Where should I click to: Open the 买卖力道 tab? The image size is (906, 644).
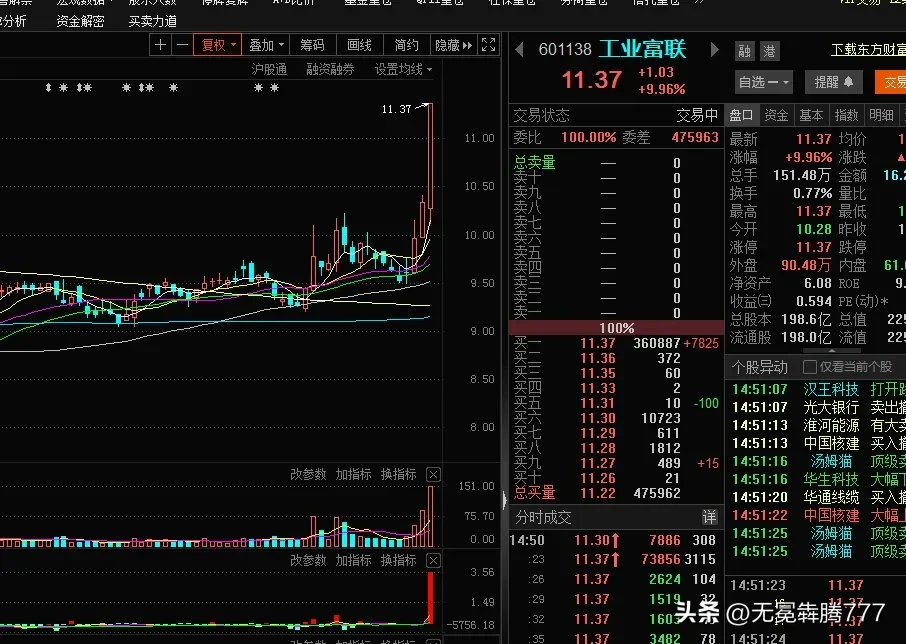pos(153,21)
